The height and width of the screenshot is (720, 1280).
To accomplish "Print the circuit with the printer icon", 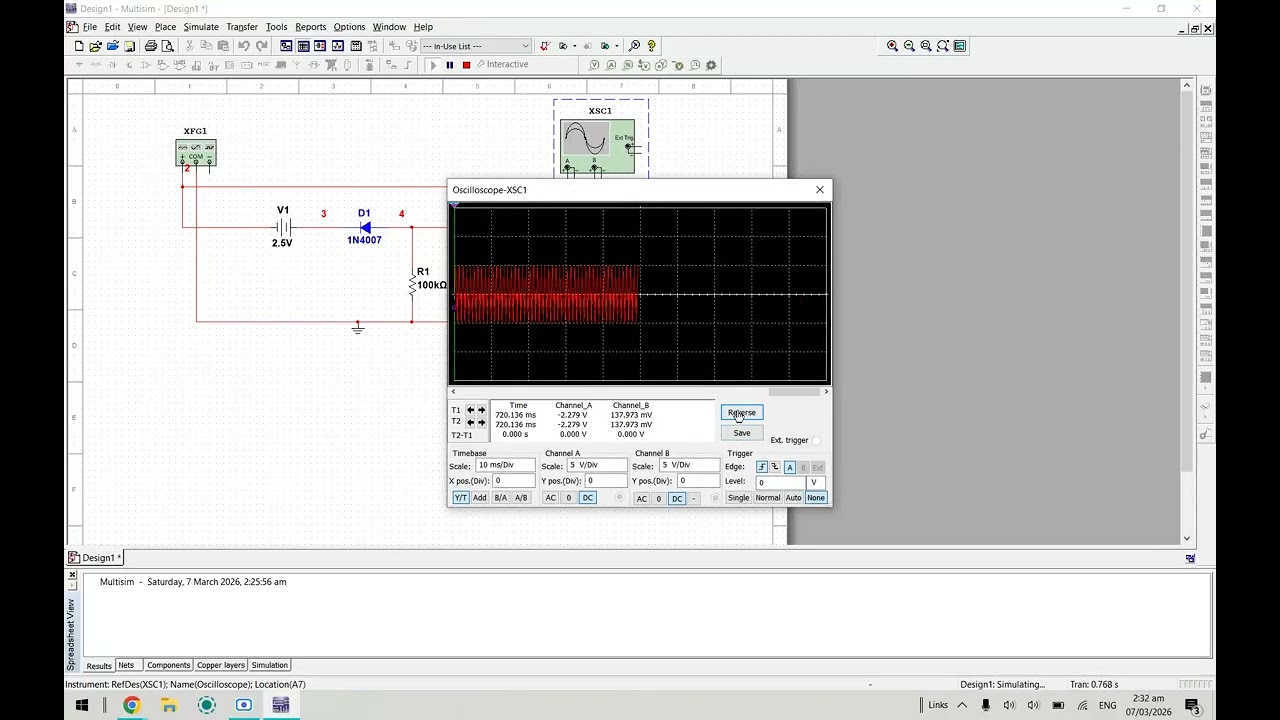I will 151,46.
